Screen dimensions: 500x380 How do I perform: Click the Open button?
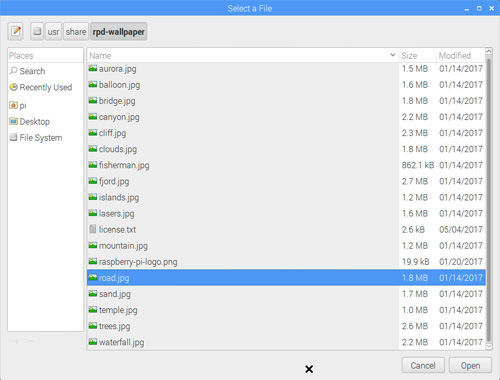pyautogui.click(x=470, y=365)
